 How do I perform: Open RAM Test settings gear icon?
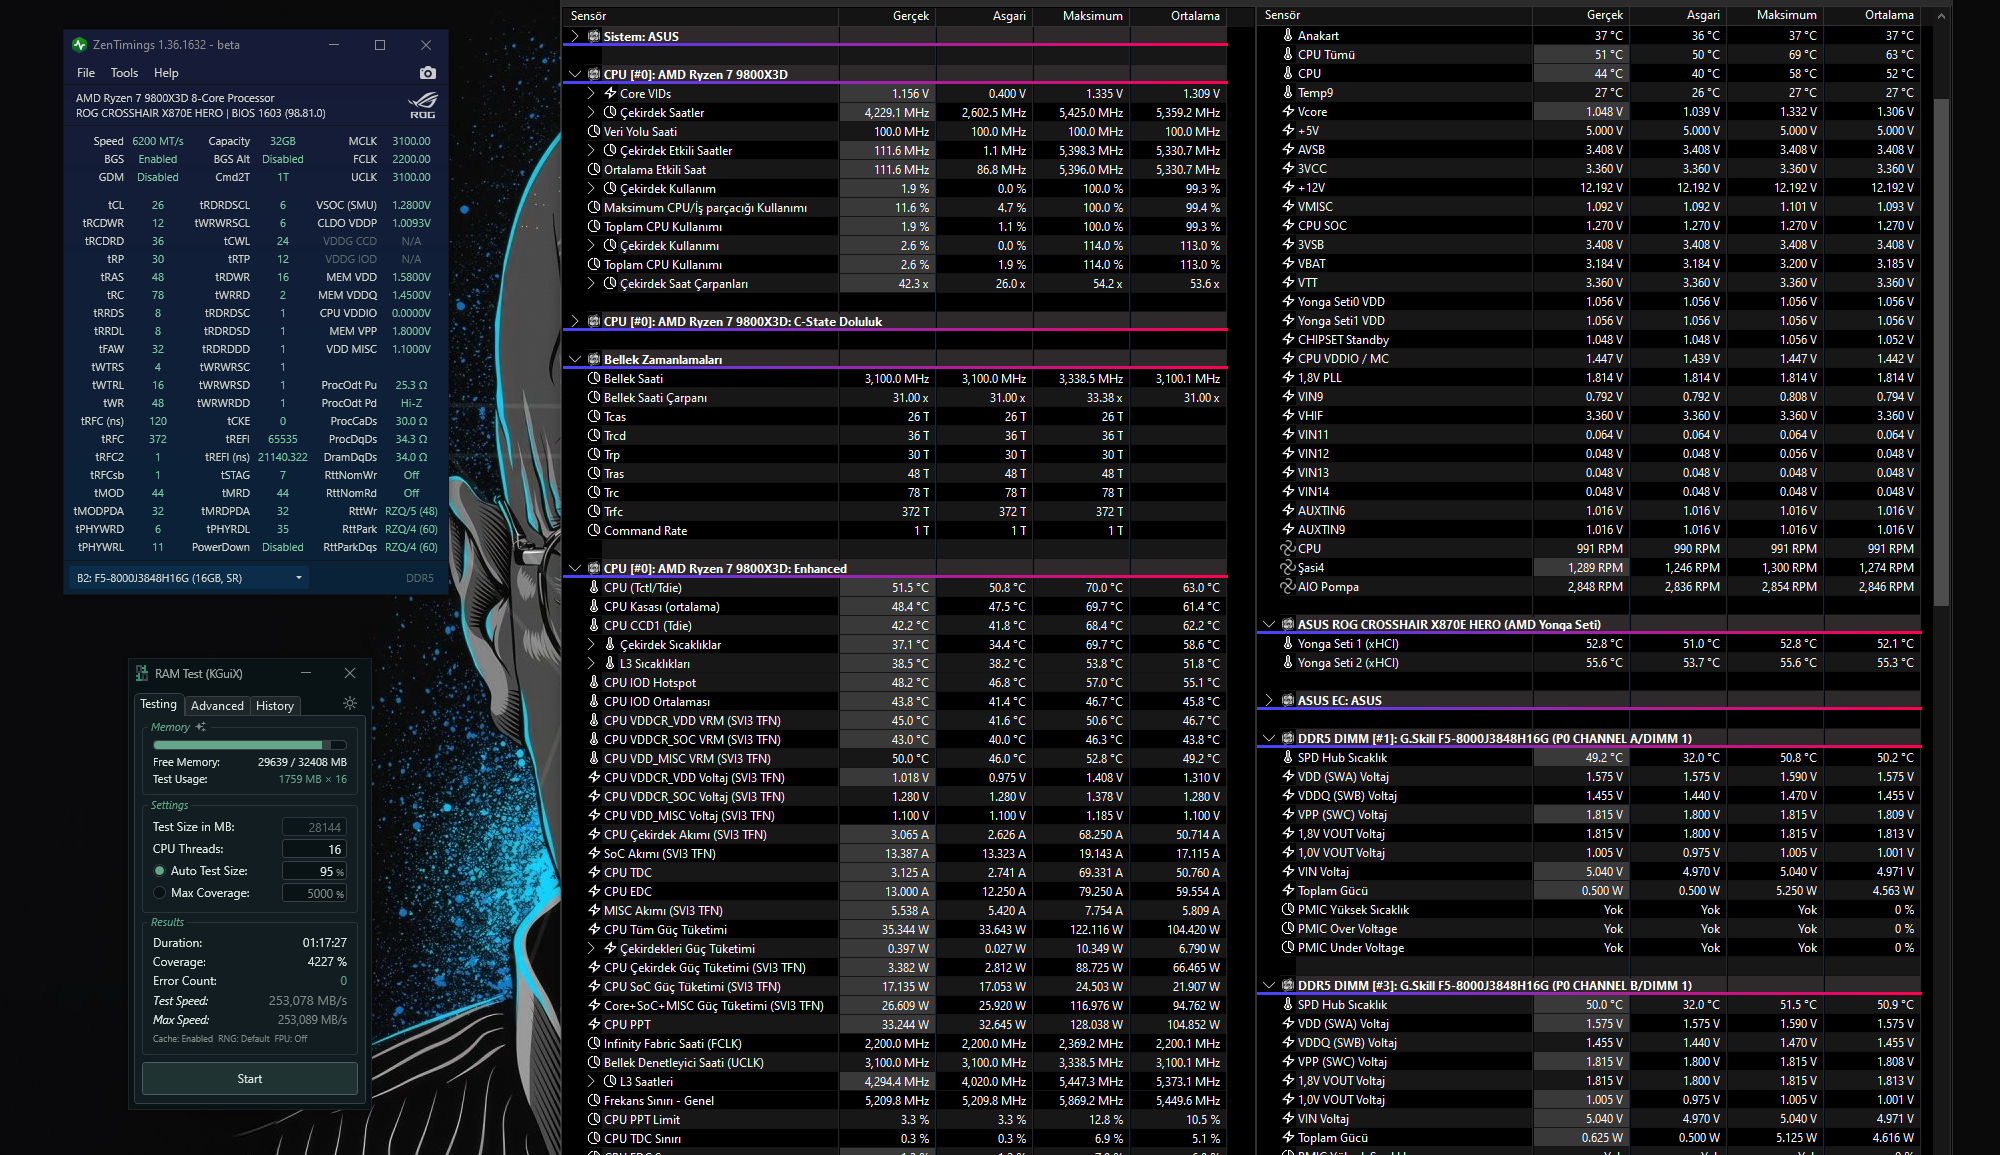tap(350, 704)
